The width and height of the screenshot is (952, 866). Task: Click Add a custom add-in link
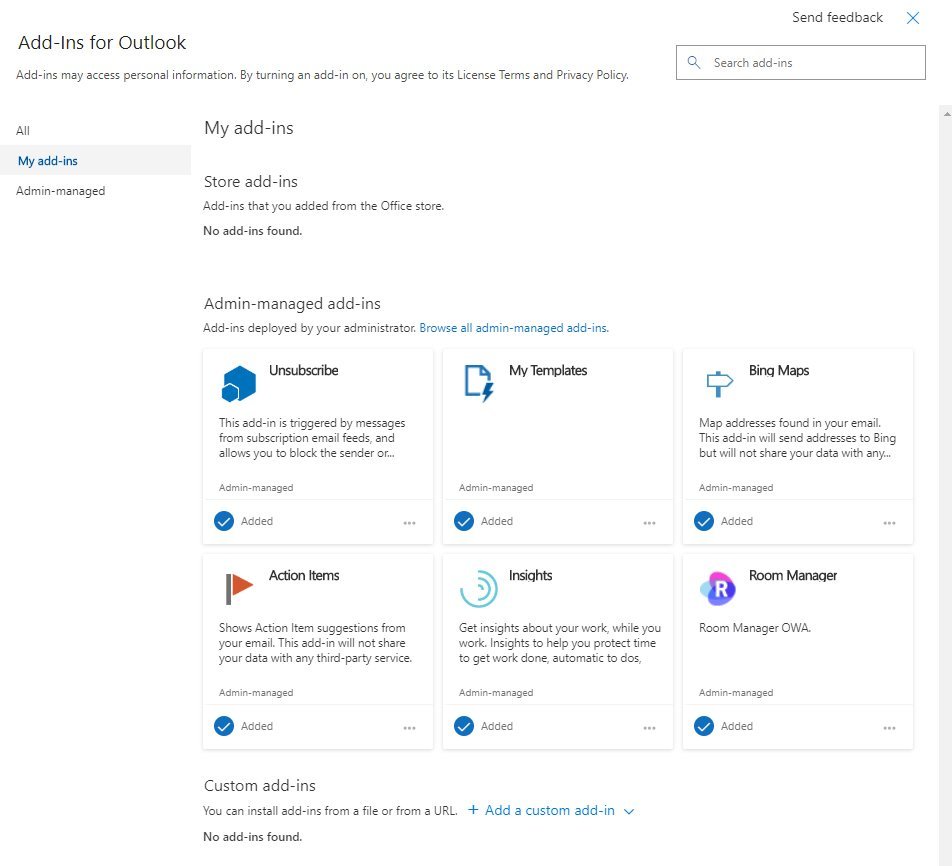(549, 810)
